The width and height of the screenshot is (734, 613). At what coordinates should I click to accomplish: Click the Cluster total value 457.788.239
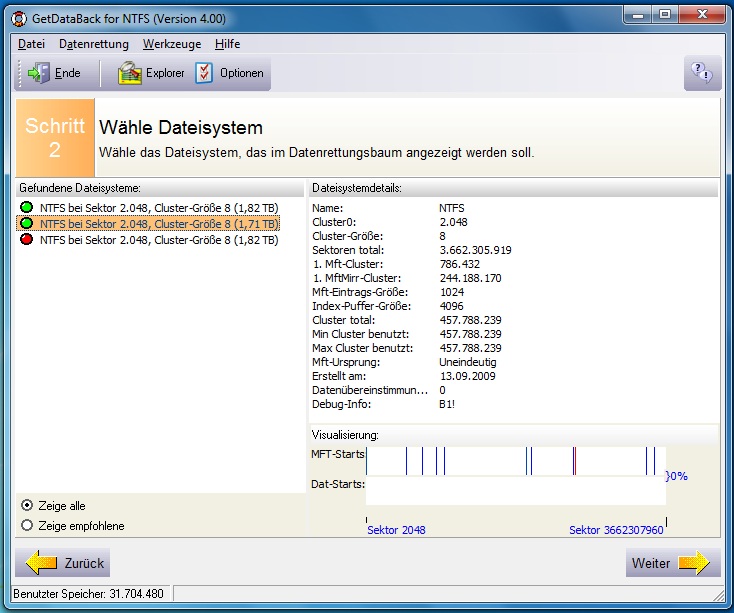click(470, 320)
